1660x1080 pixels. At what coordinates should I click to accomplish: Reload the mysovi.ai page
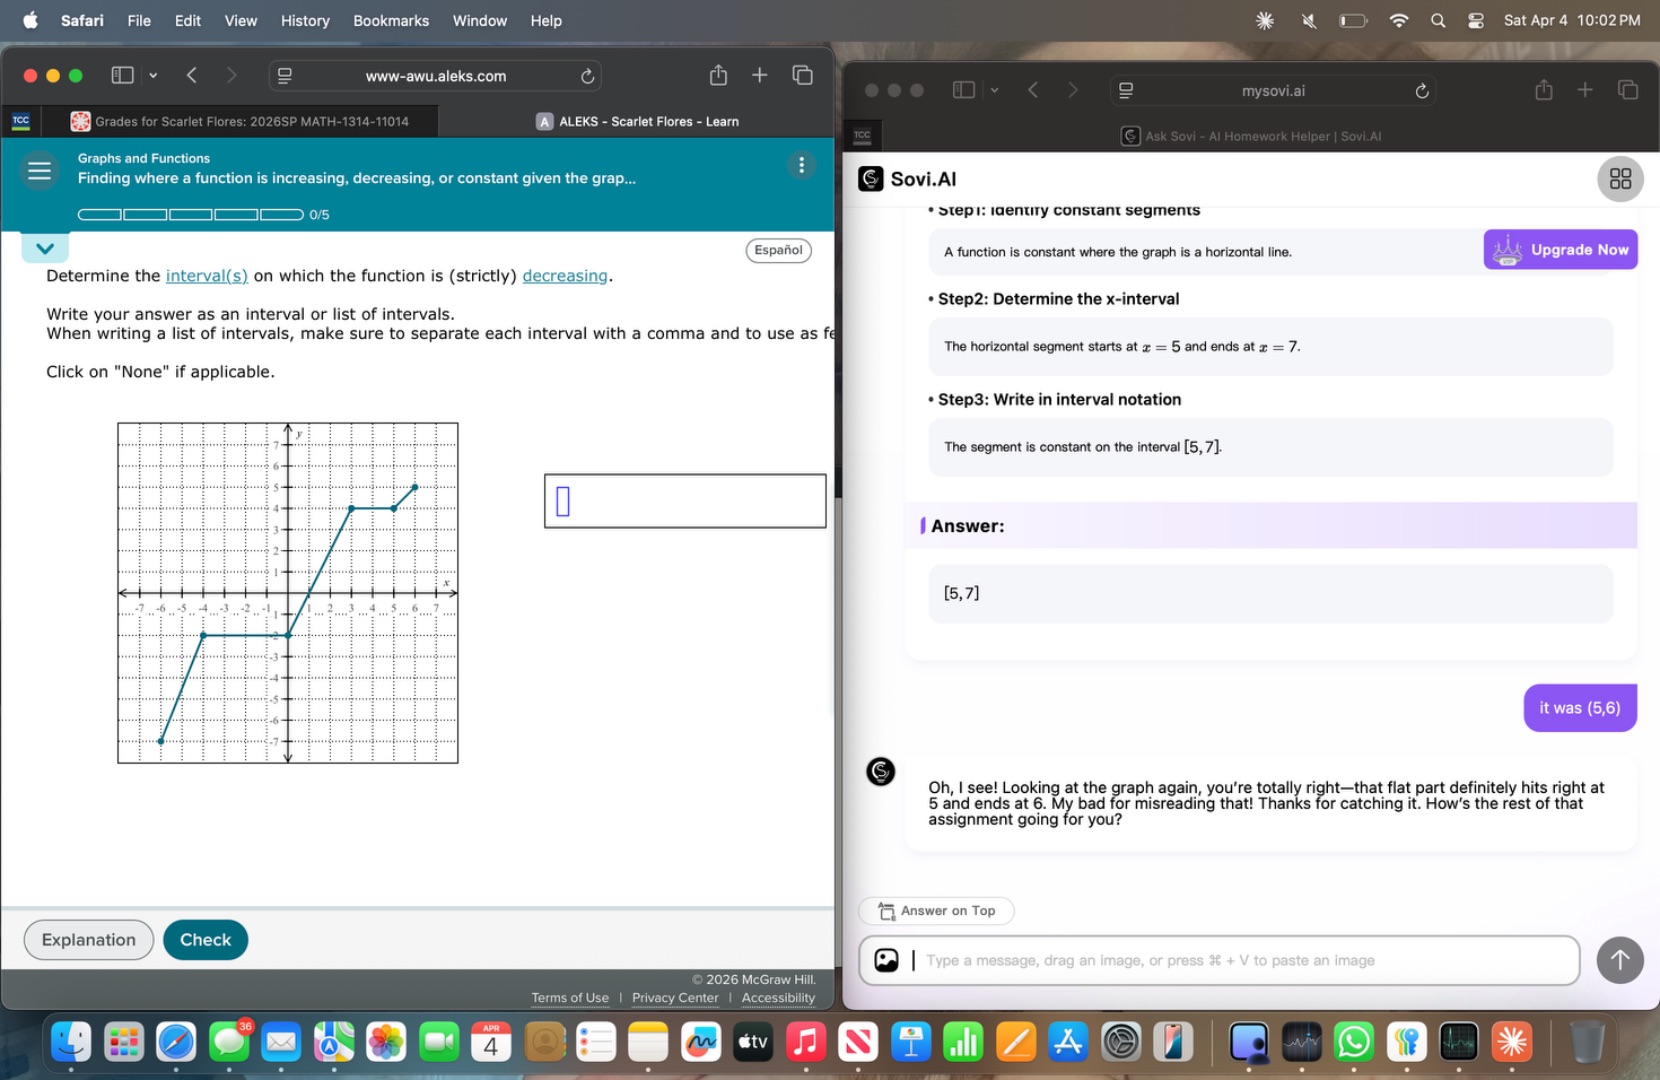tap(1422, 91)
